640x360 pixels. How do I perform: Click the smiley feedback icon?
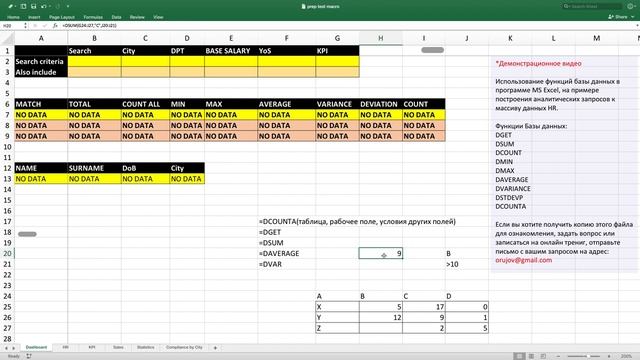click(x=631, y=7)
